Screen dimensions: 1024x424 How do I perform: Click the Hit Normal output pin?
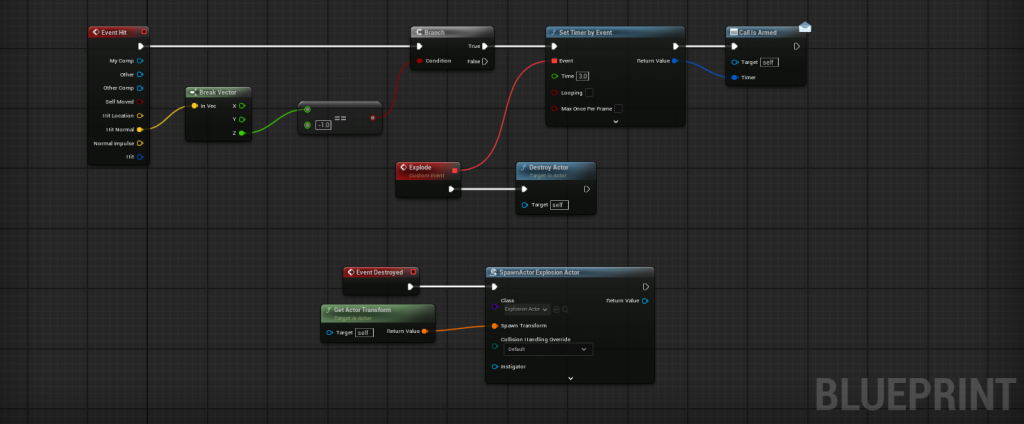coord(139,129)
